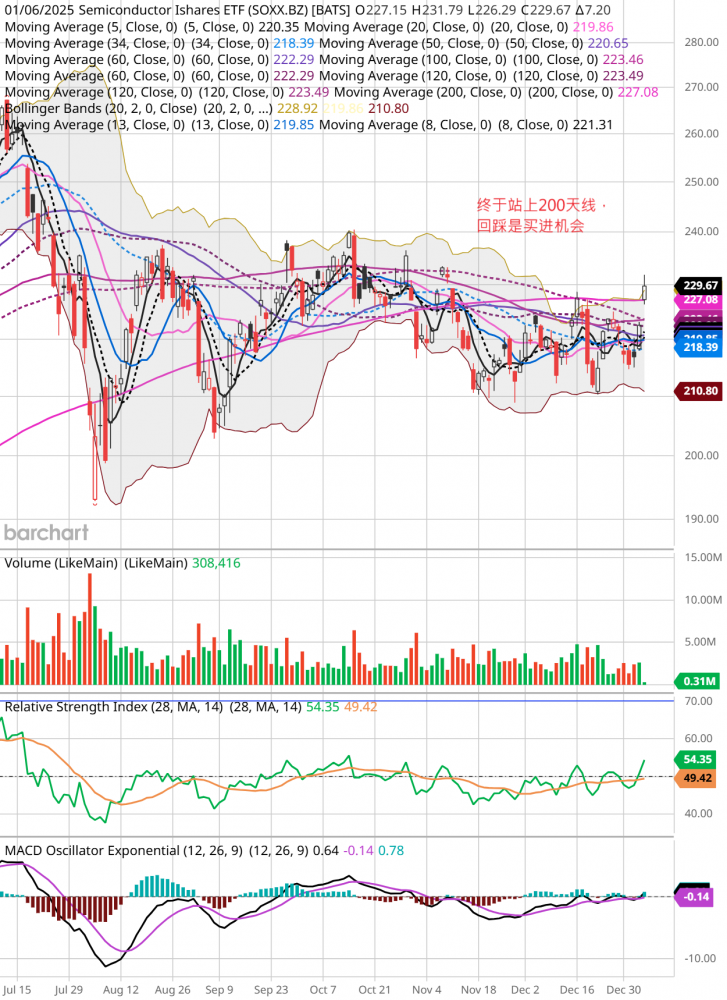Click the Moving Average (13, Close, 0) value 219.85
Screen dimensions: 727x1000
click(x=293, y=125)
